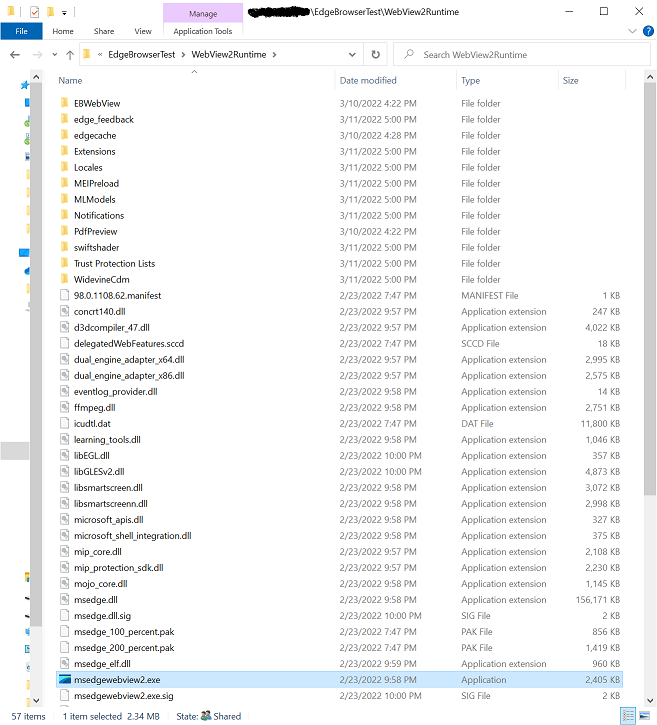Select the PdfPreview folder
Viewport: 657px width, 725px height.
click(95, 231)
